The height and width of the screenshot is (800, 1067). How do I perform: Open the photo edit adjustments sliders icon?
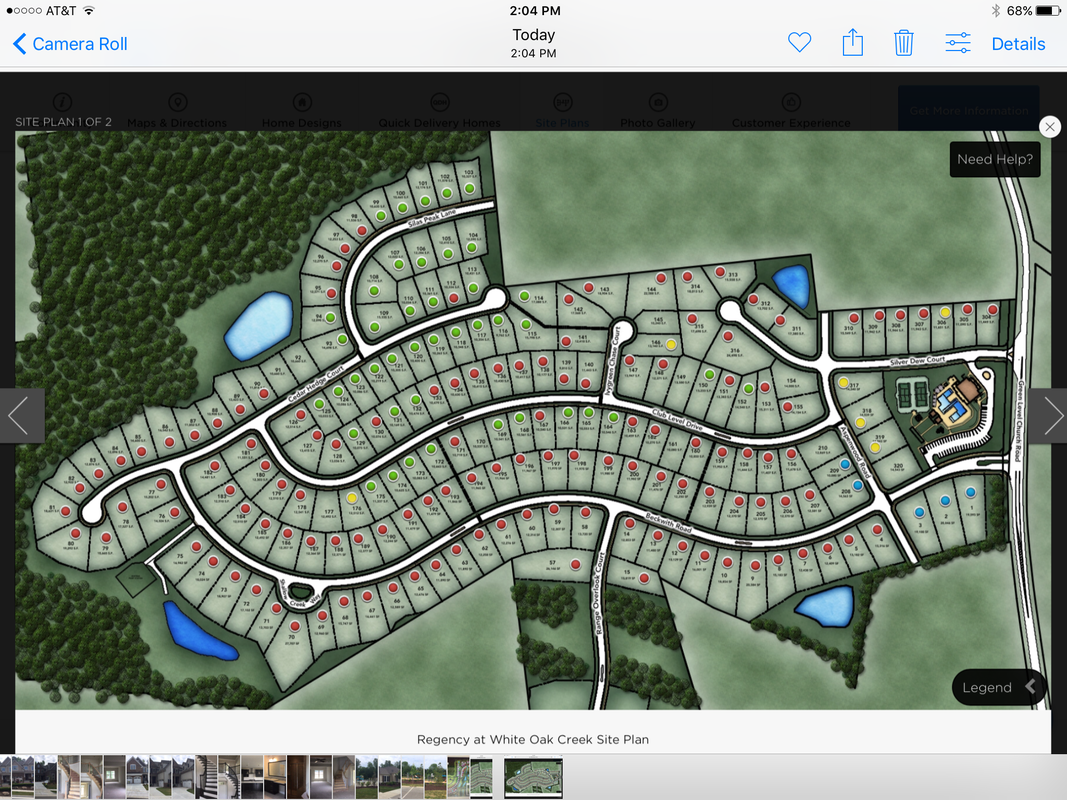pos(958,43)
